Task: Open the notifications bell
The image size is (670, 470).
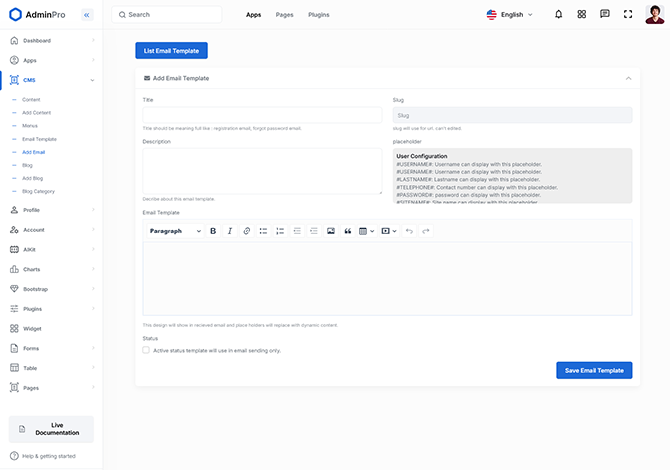Action: (558, 14)
